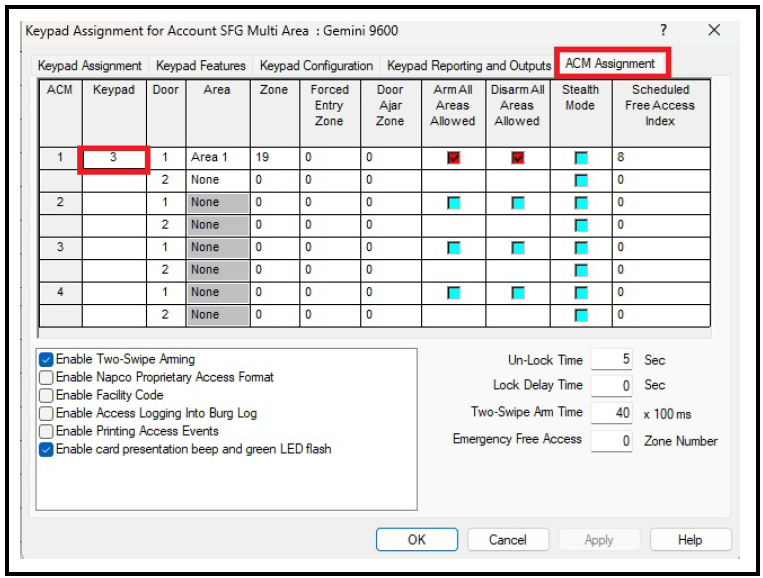Toggle Stealth Mode for ACM 2 Door 1
The image size is (763, 578).
click(581, 203)
